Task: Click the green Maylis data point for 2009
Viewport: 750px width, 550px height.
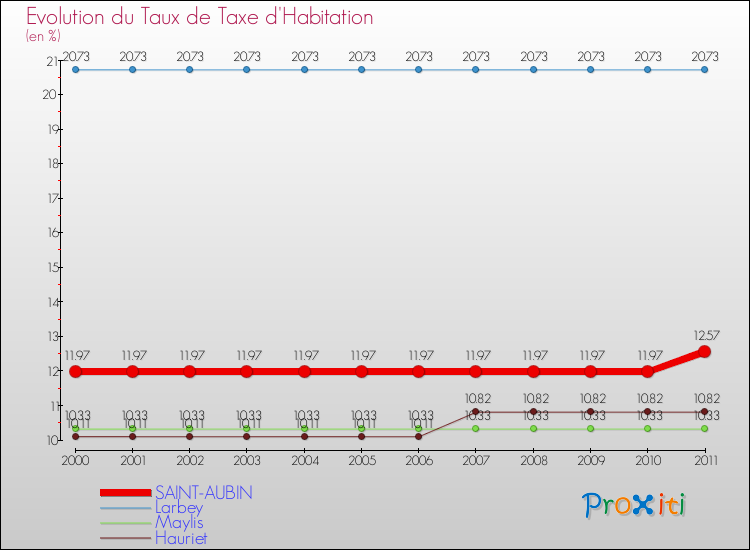Action: tap(590, 429)
